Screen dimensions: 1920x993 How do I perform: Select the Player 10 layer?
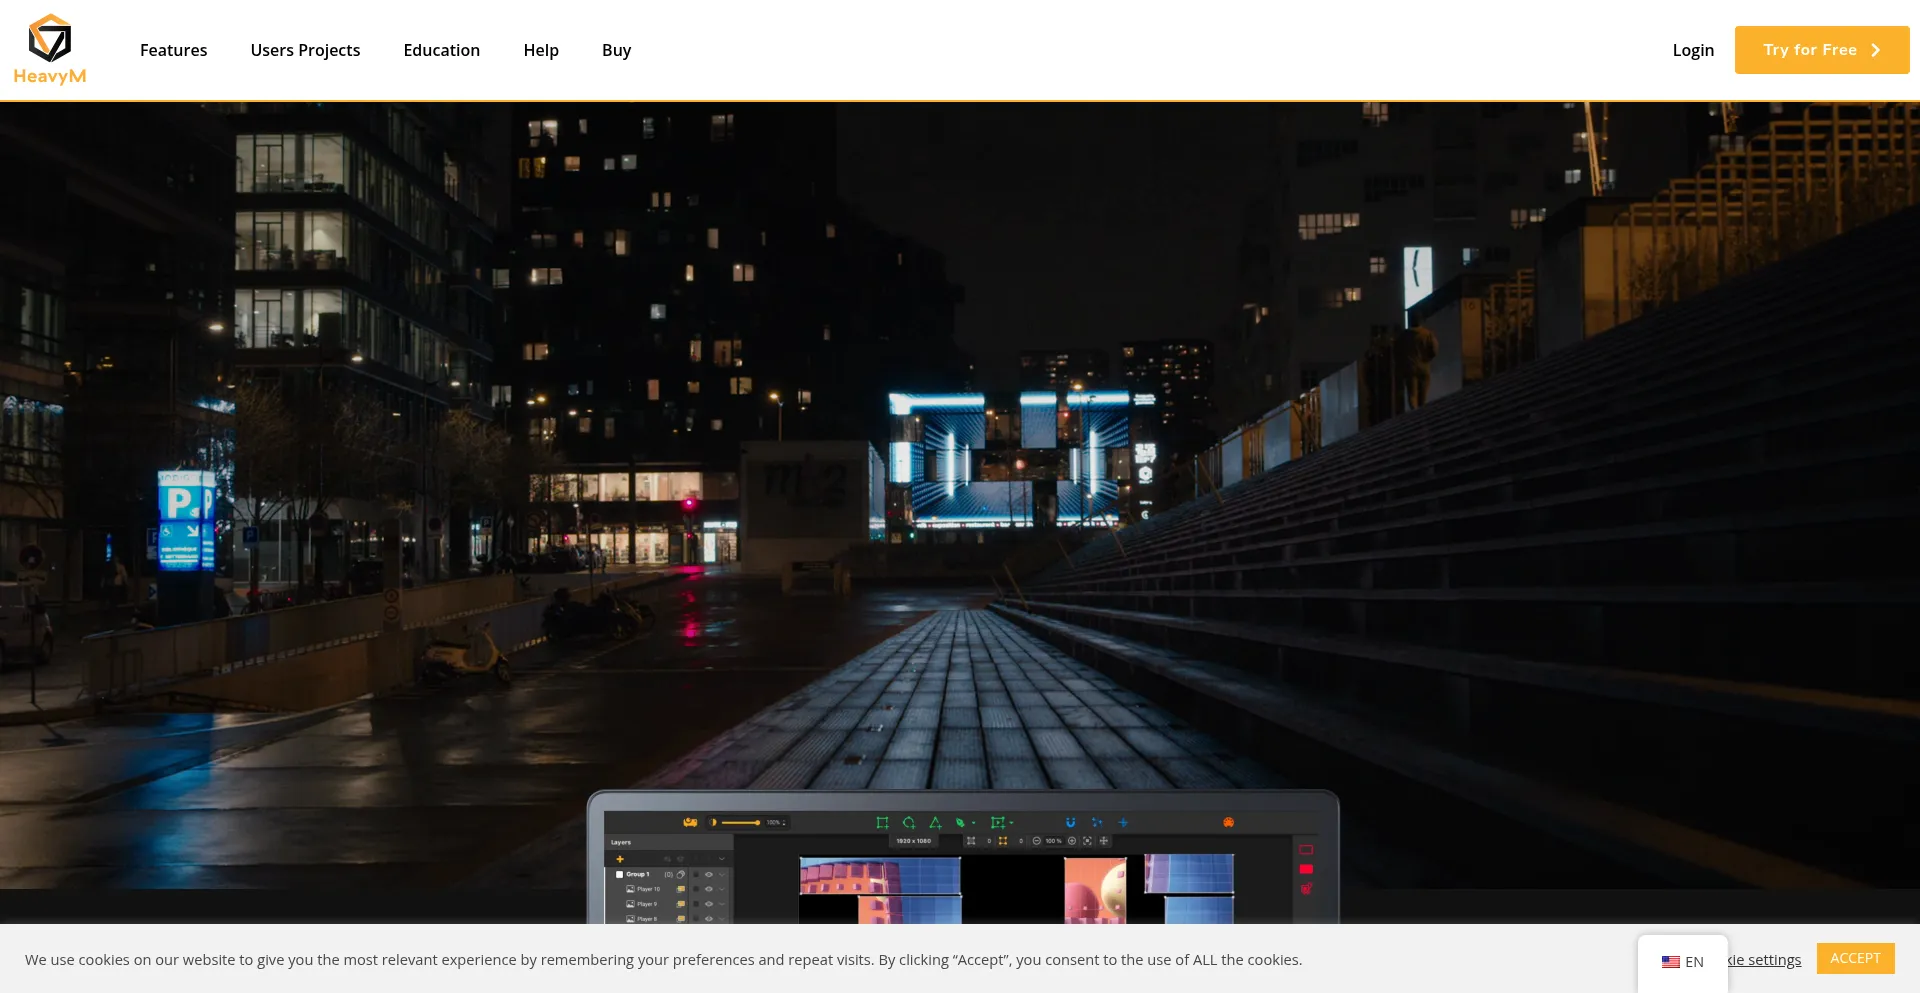click(648, 889)
